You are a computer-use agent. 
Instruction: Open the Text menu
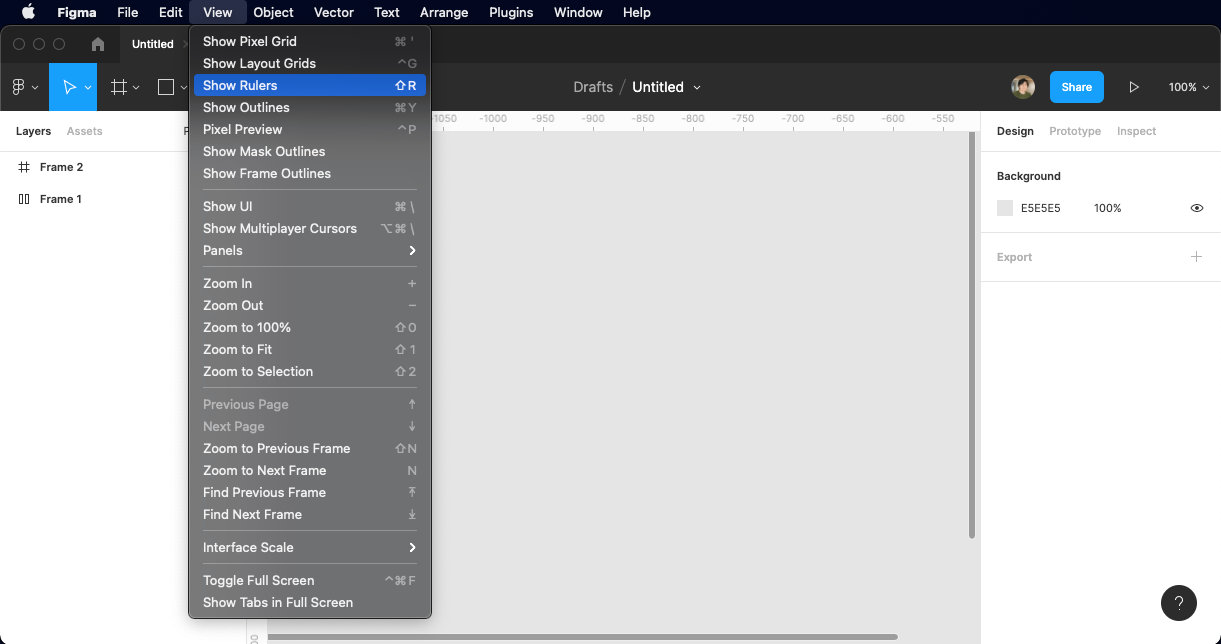pos(387,12)
